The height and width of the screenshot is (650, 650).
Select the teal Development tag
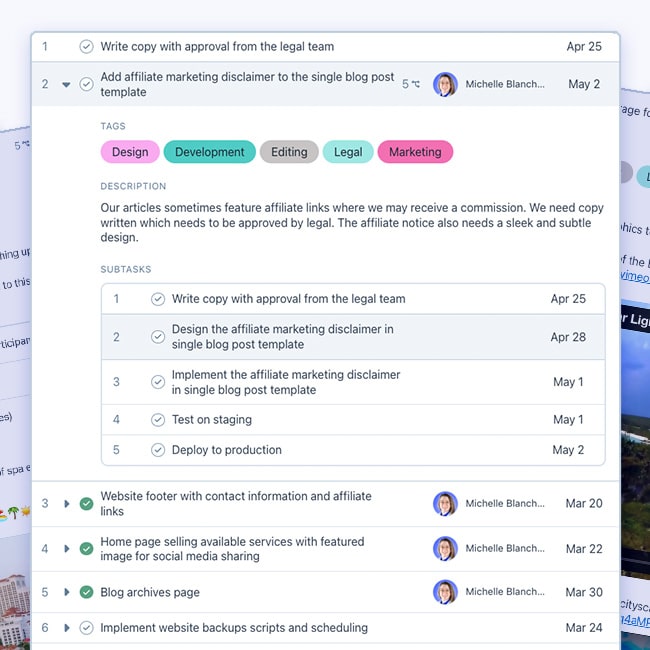pyautogui.click(x=210, y=152)
